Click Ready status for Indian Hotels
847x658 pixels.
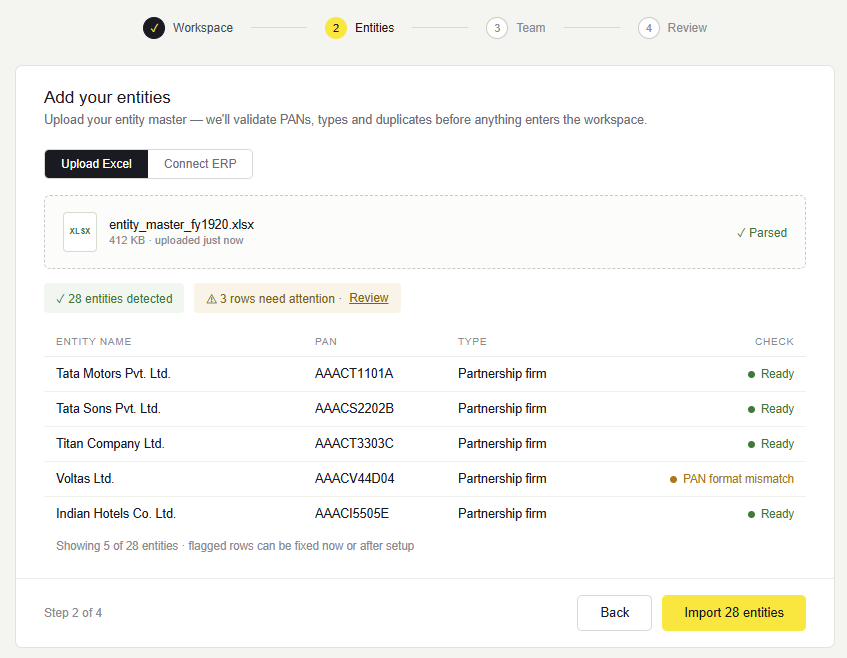click(771, 514)
